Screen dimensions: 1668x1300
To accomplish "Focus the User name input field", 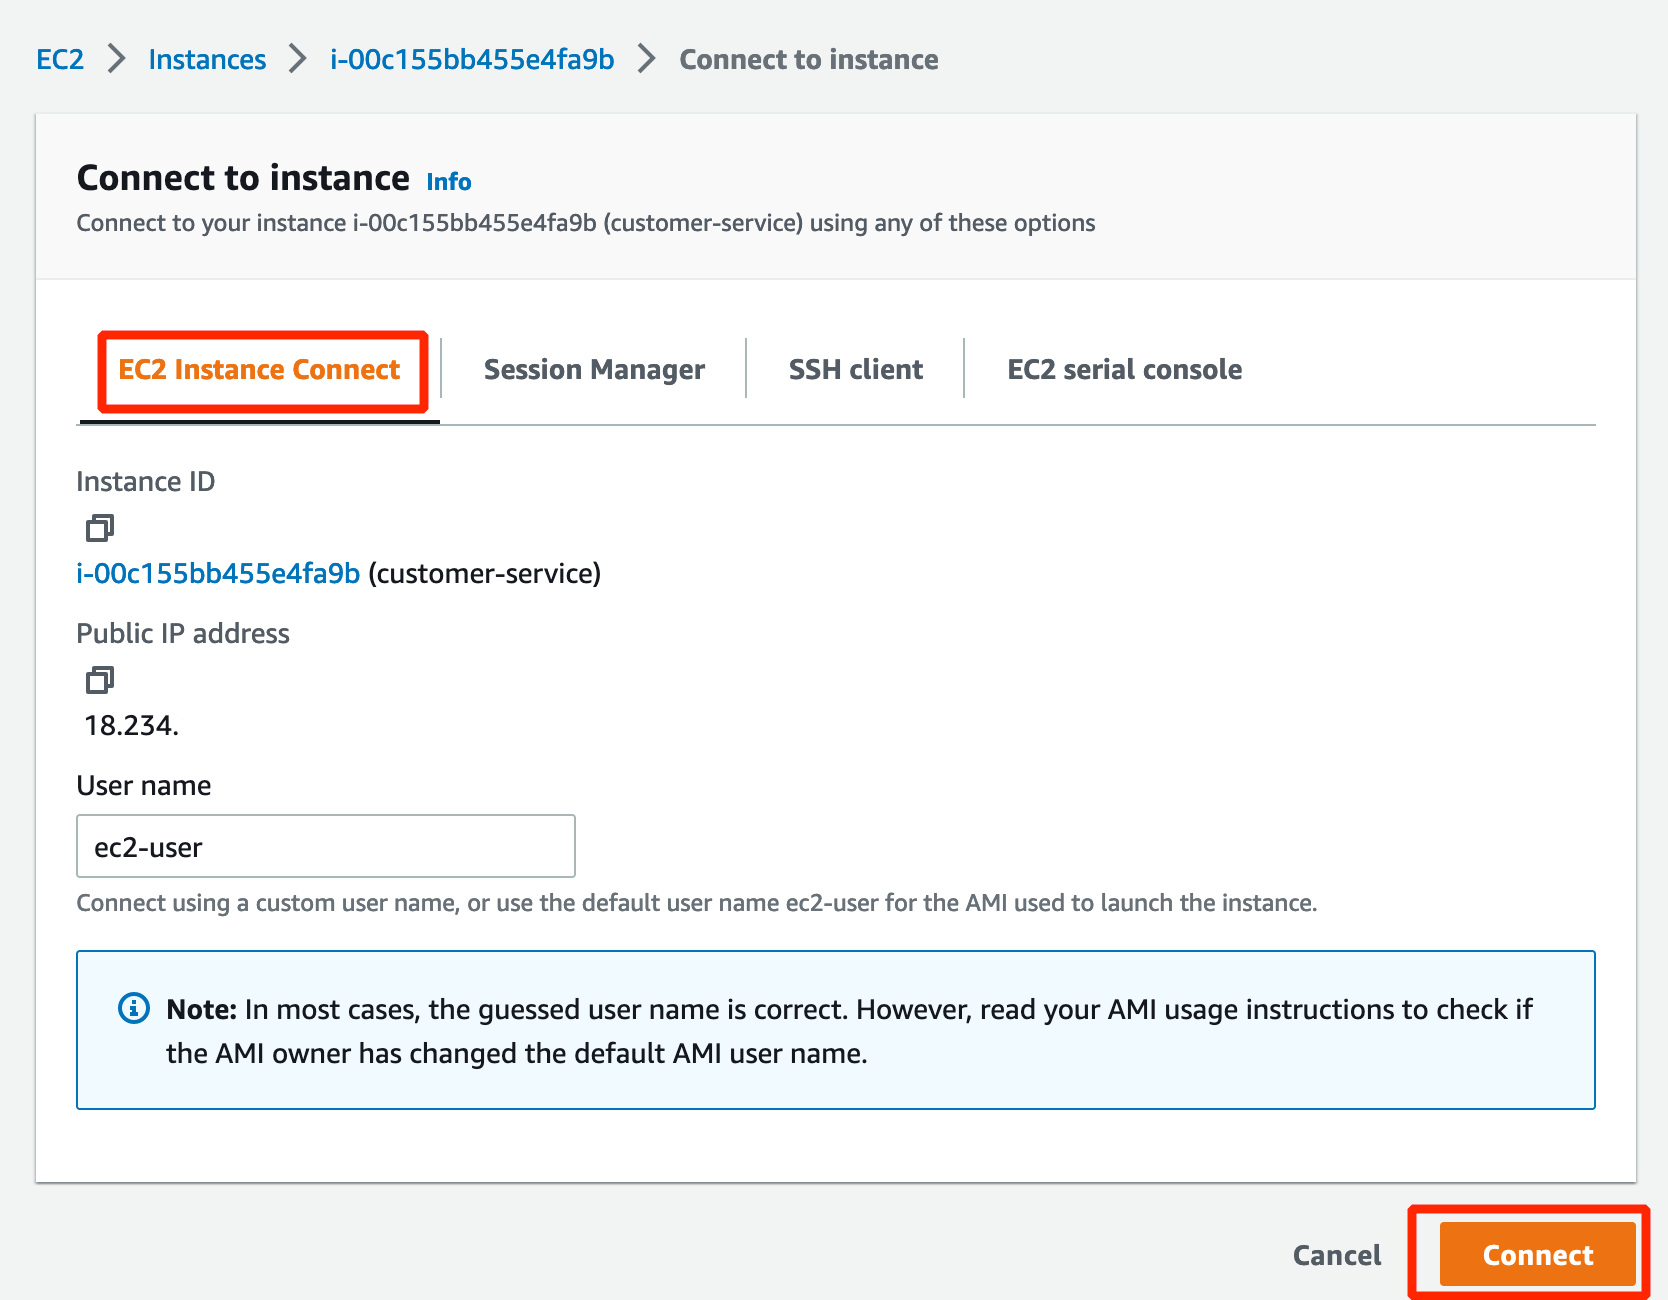I will [326, 846].
